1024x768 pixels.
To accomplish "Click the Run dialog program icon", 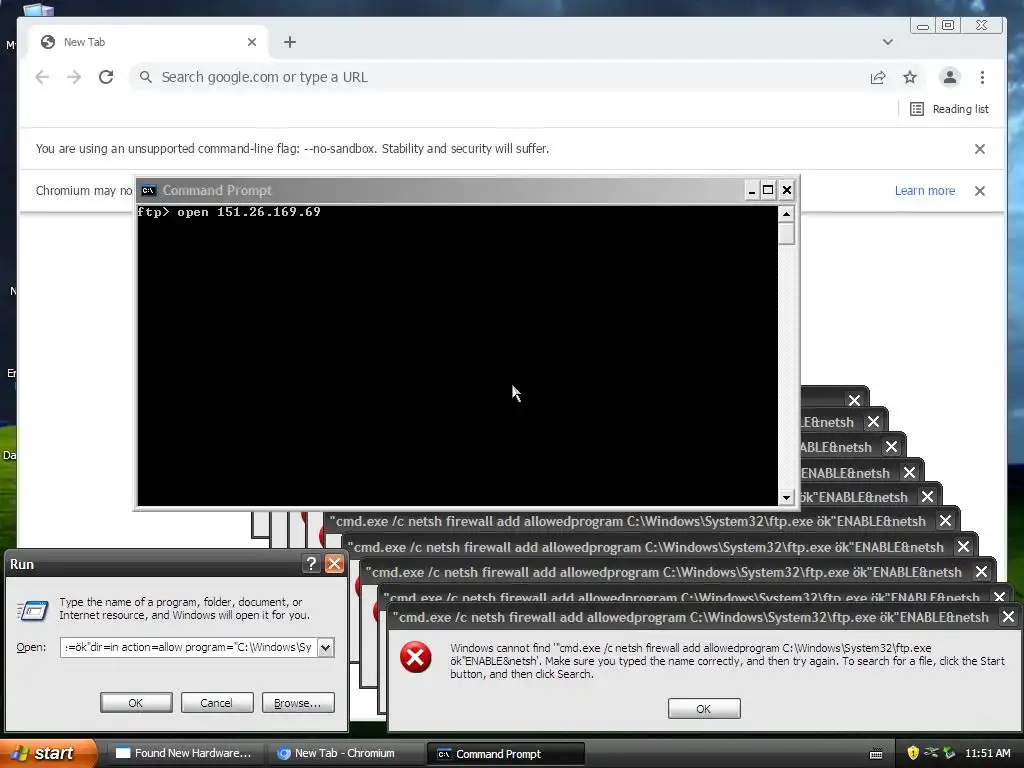I will click(32, 610).
